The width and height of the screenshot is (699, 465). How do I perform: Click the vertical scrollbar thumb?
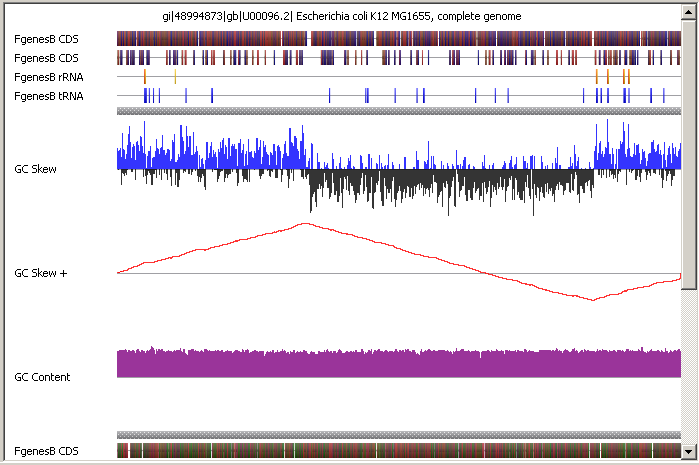coord(688,154)
